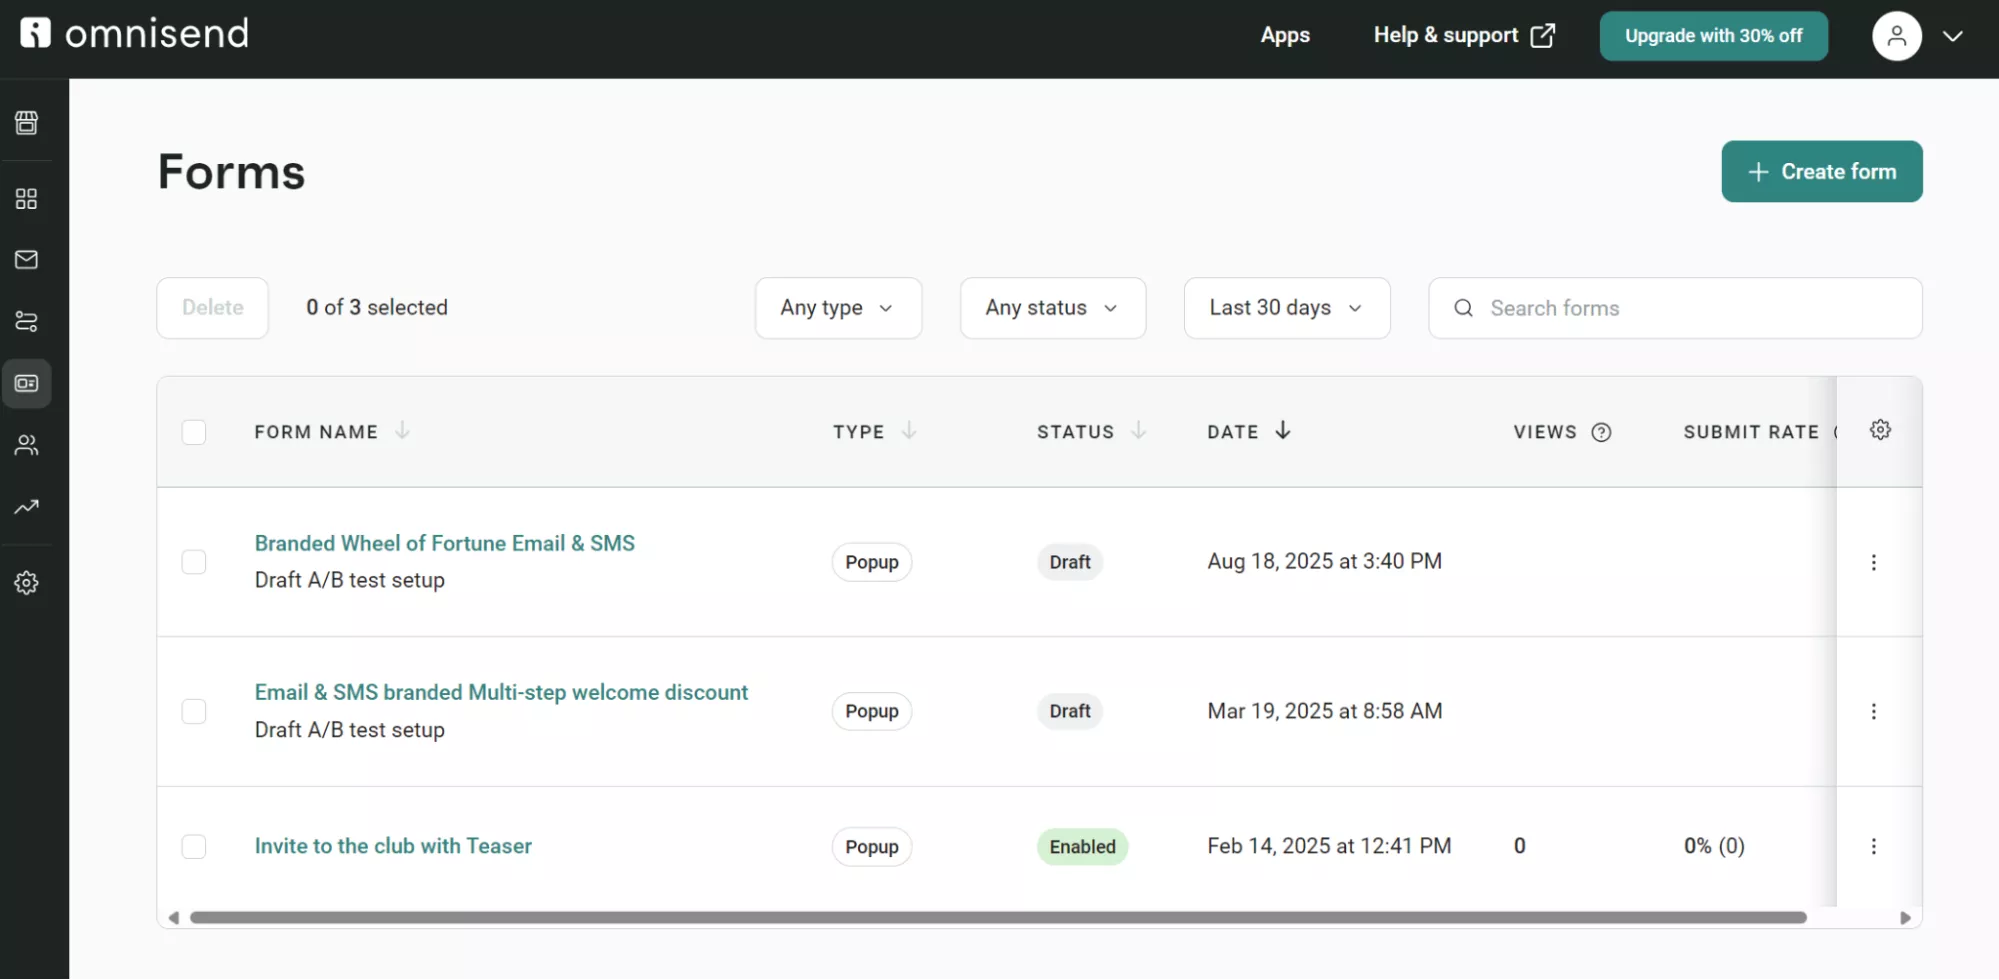1999x980 pixels.
Task: Open the Last 30 days dropdown
Action: [1287, 308]
